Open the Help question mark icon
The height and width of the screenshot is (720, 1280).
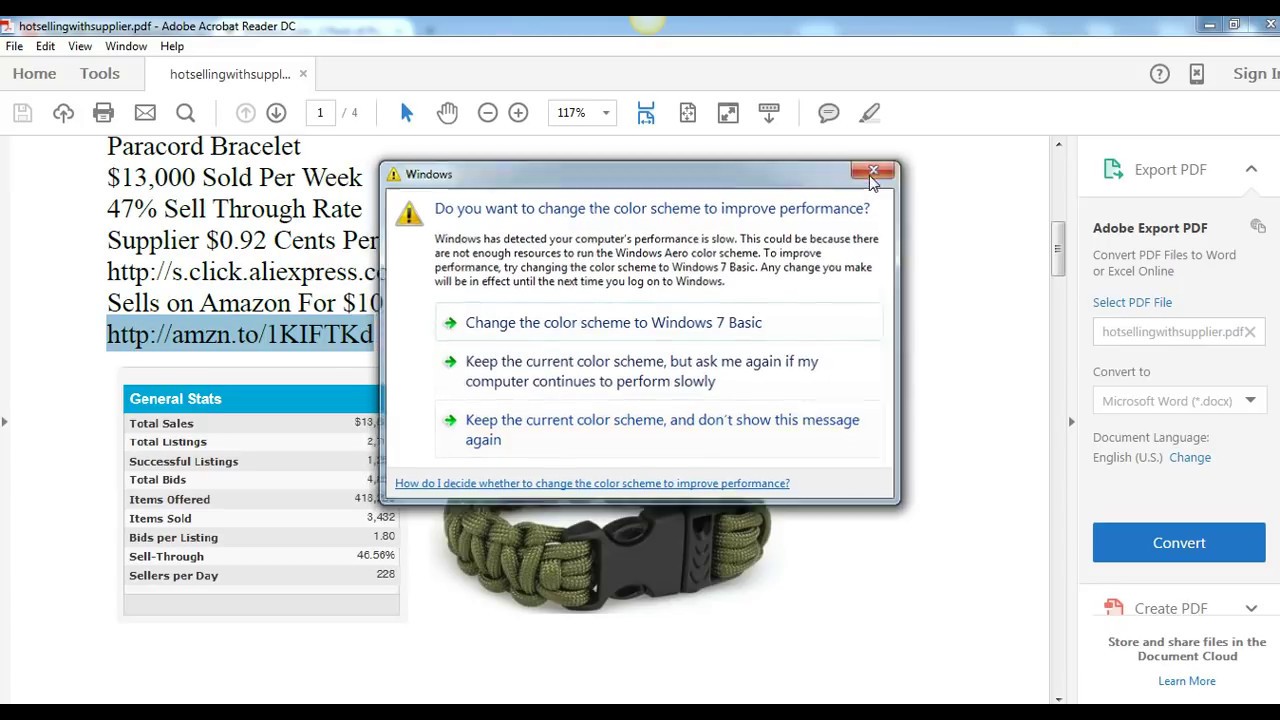(1160, 74)
